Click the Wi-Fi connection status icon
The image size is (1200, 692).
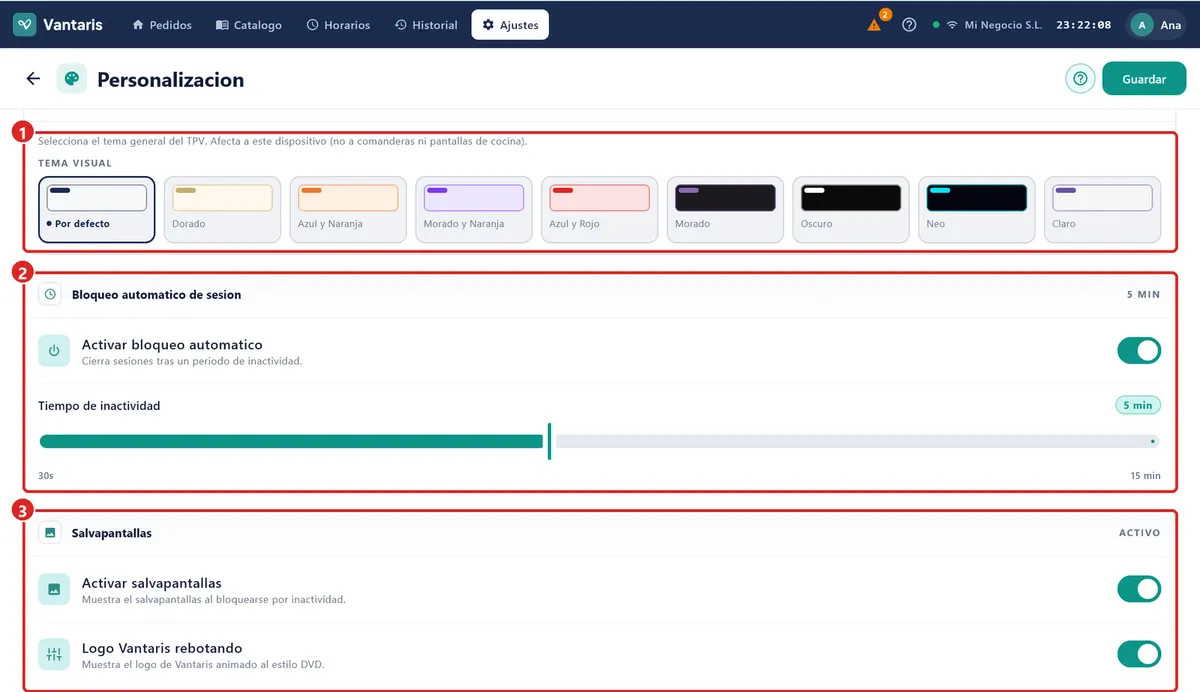pos(952,25)
